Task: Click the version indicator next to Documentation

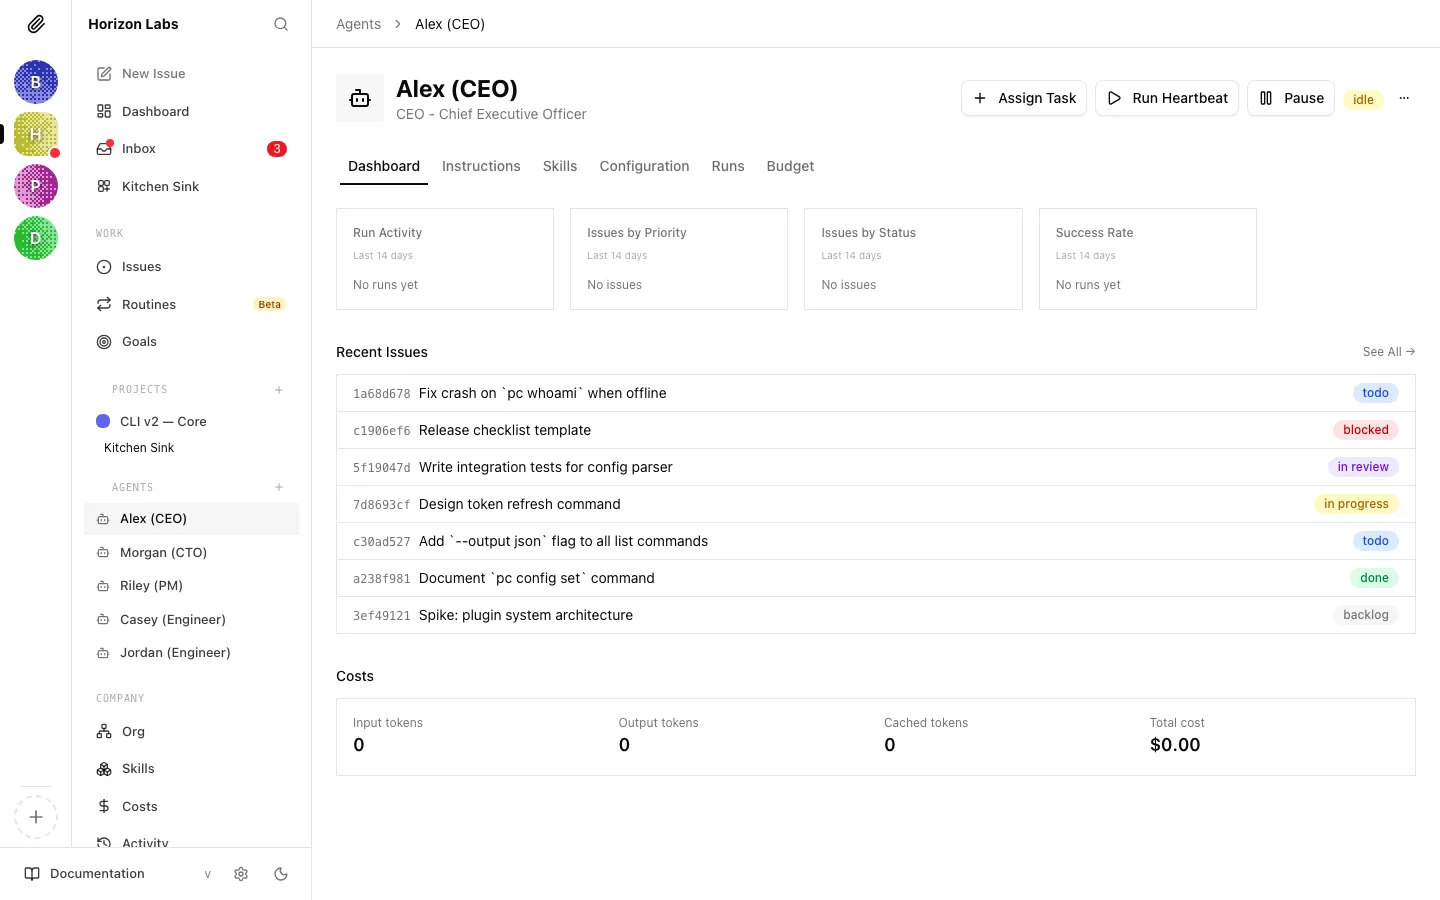Action: (208, 874)
